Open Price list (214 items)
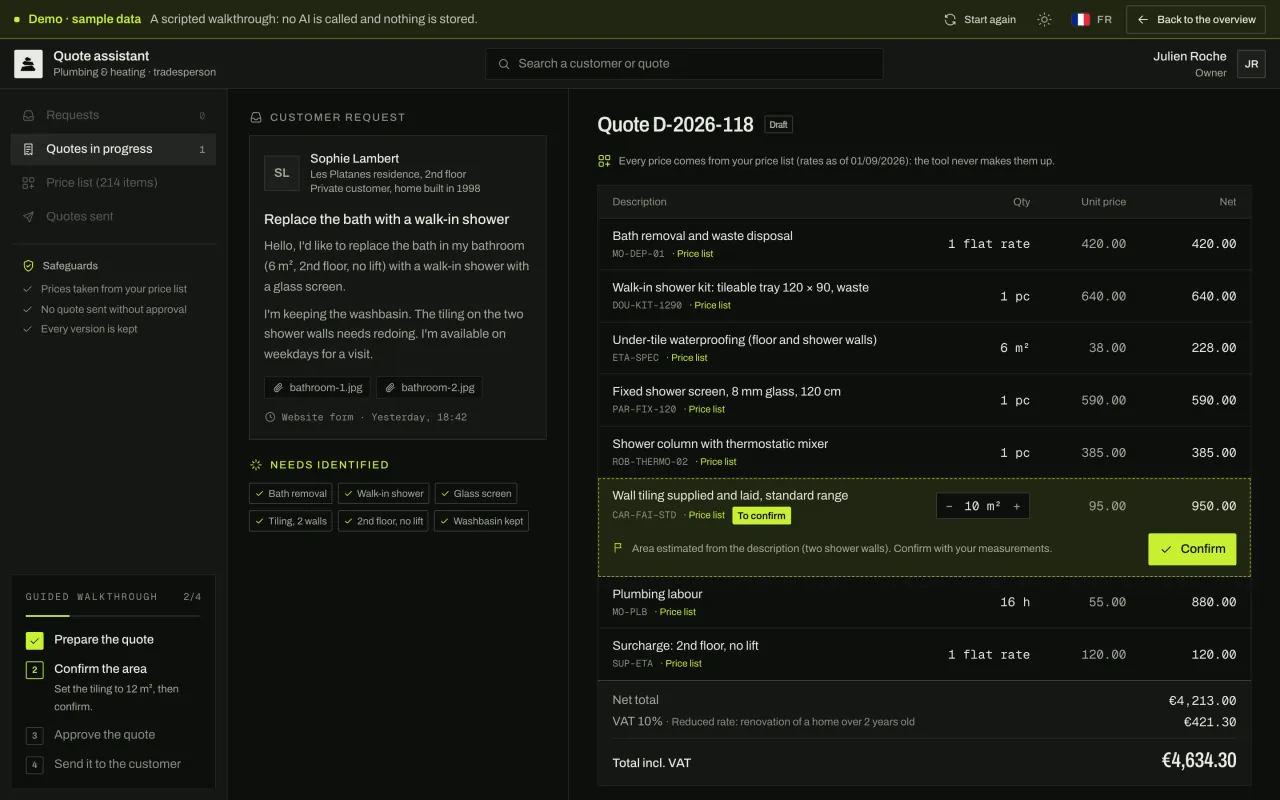1280x800 pixels. tap(113, 183)
